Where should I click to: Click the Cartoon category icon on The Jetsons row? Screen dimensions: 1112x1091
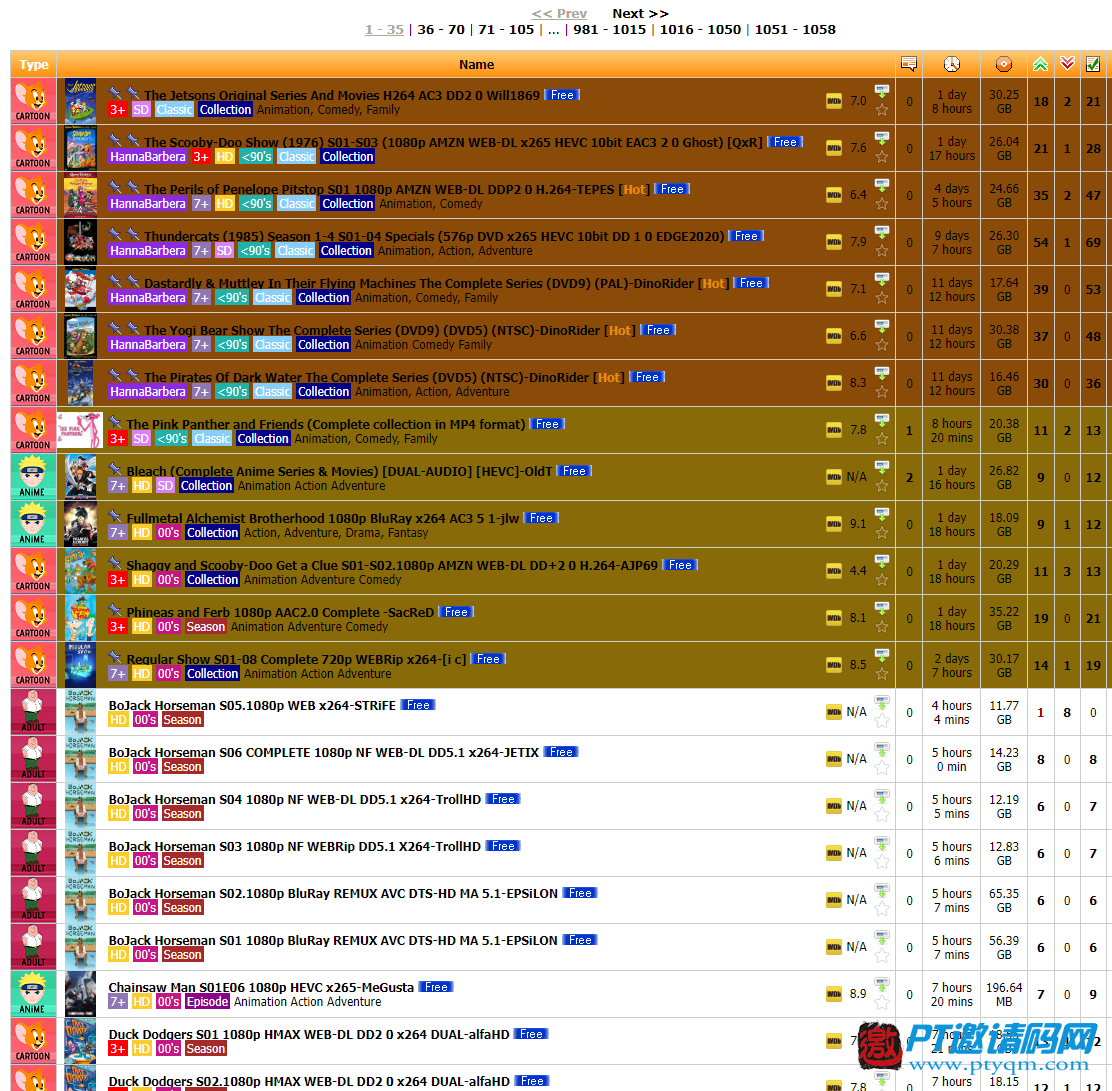click(33, 101)
